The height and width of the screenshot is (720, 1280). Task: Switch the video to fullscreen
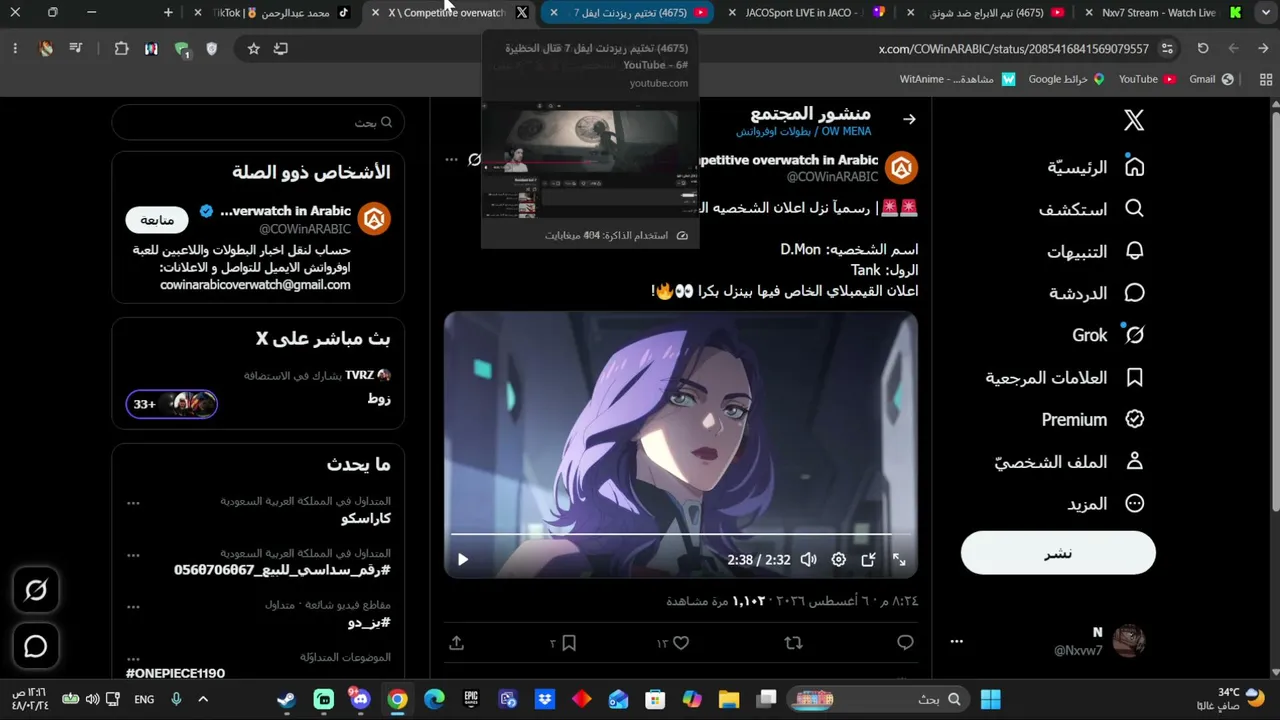tap(899, 560)
